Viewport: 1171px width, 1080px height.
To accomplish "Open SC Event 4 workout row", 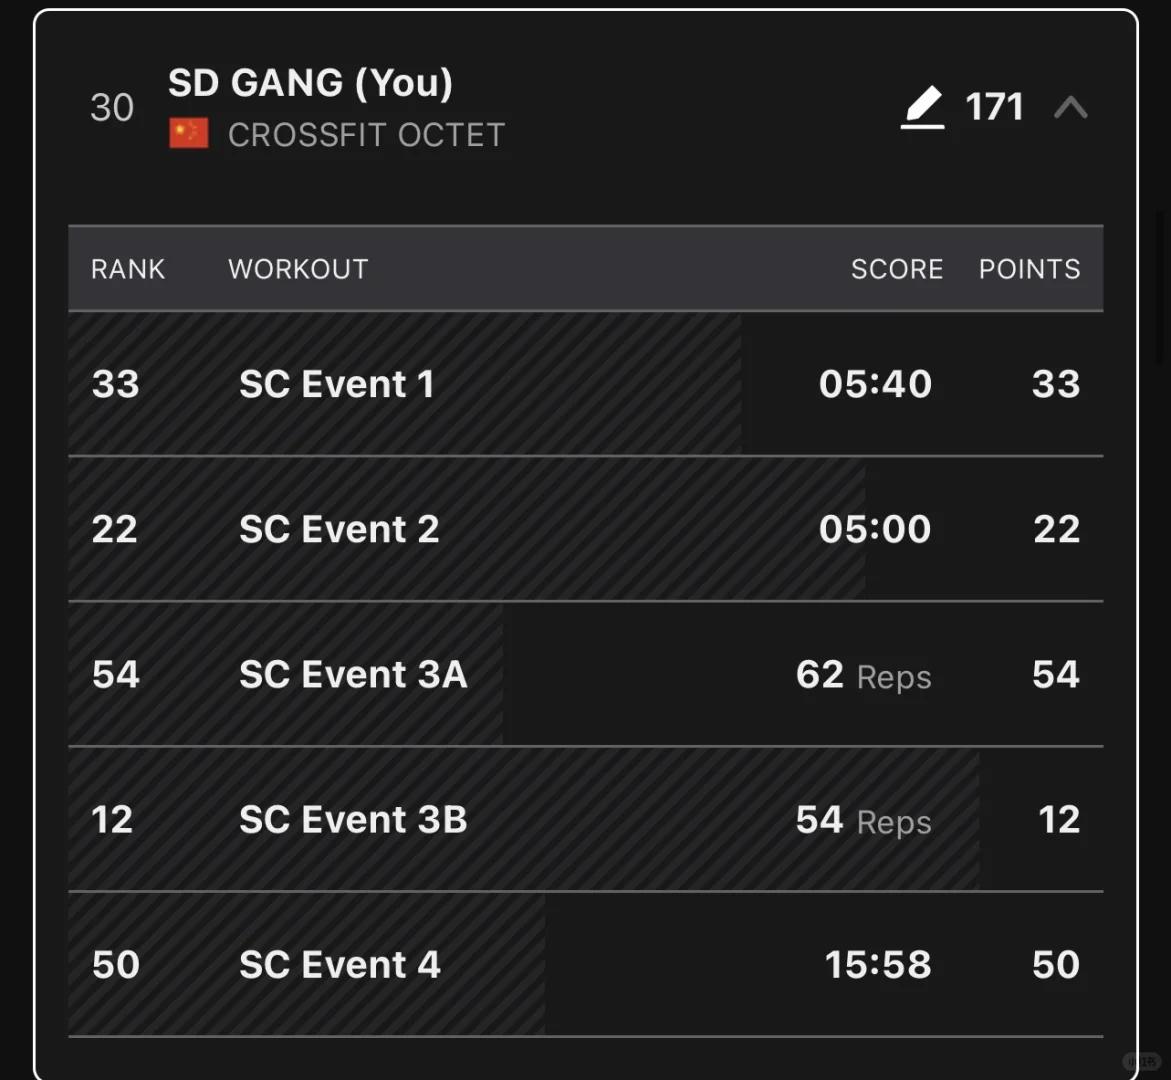I will [x=586, y=964].
